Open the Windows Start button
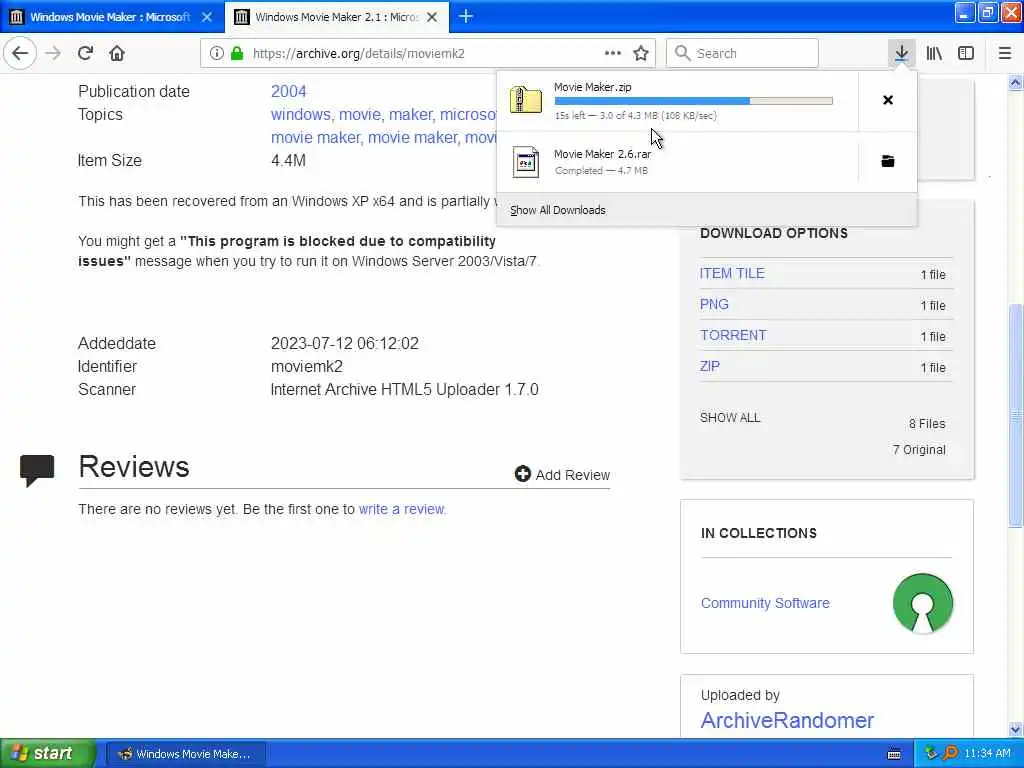This screenshot has width=1024, height=768. pyautogui.click(x=46, y=754)
